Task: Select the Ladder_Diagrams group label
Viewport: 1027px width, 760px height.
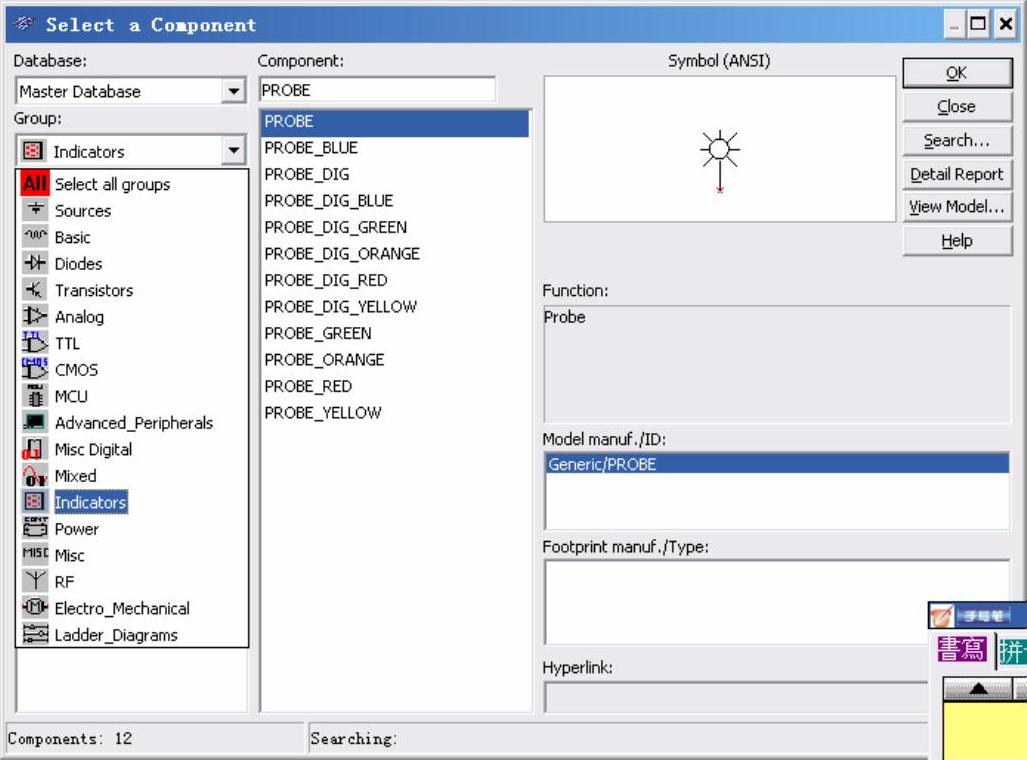Action: 116,634
